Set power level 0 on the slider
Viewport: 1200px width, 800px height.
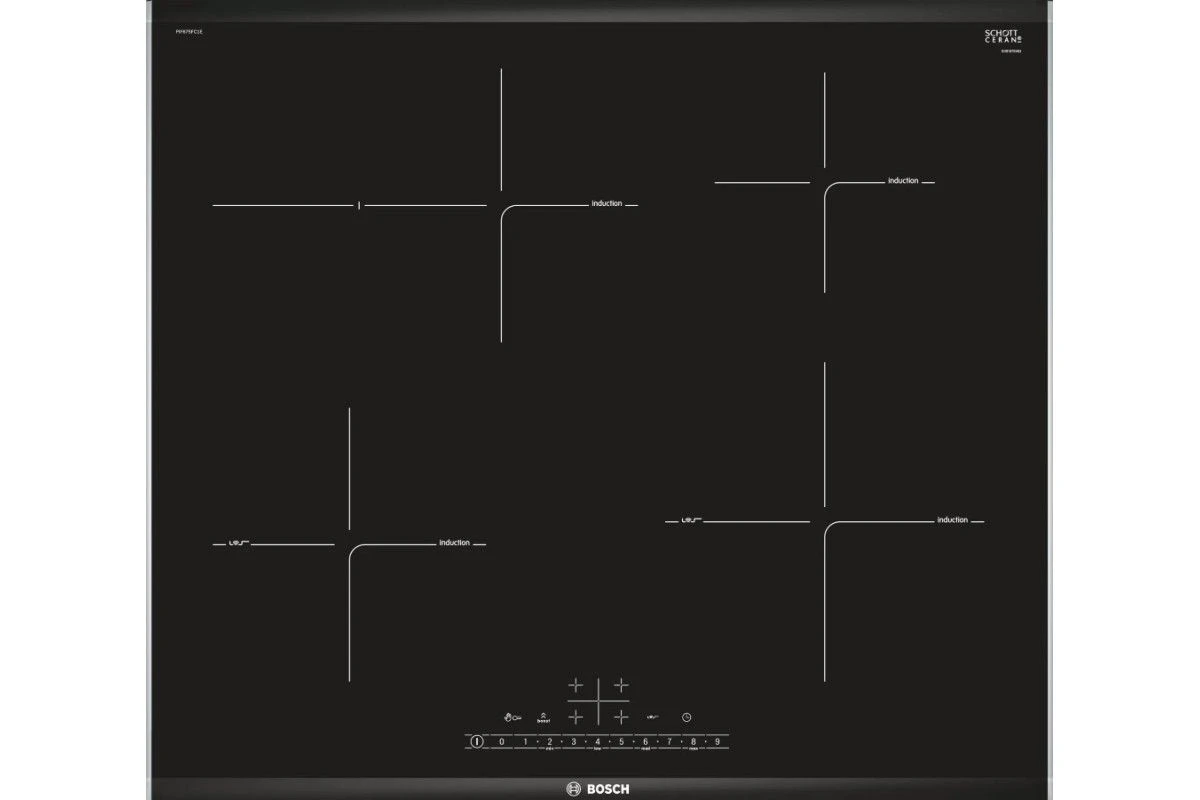pyautogui.click(x=501, y=742)
